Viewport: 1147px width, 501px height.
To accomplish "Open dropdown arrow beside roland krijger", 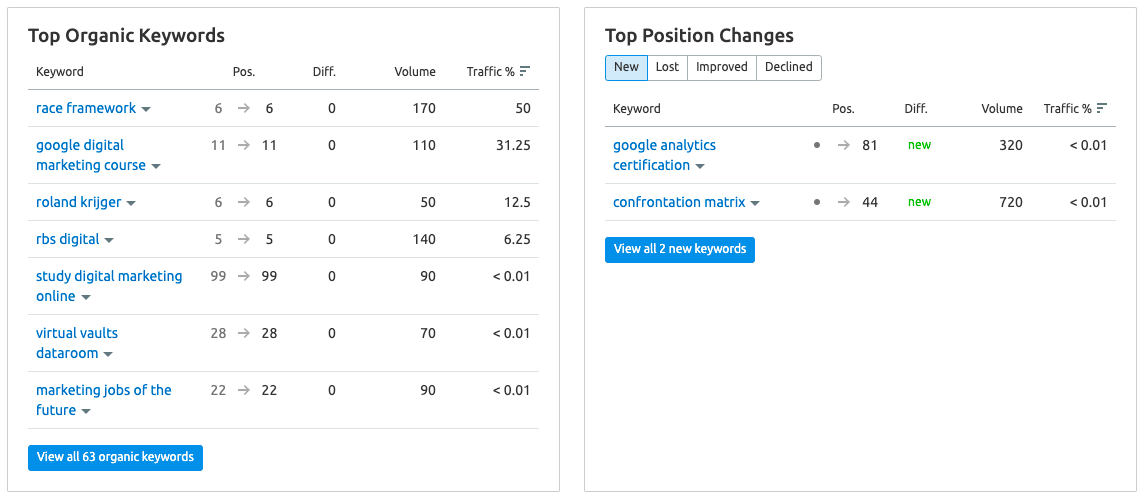I will [131, 203].
